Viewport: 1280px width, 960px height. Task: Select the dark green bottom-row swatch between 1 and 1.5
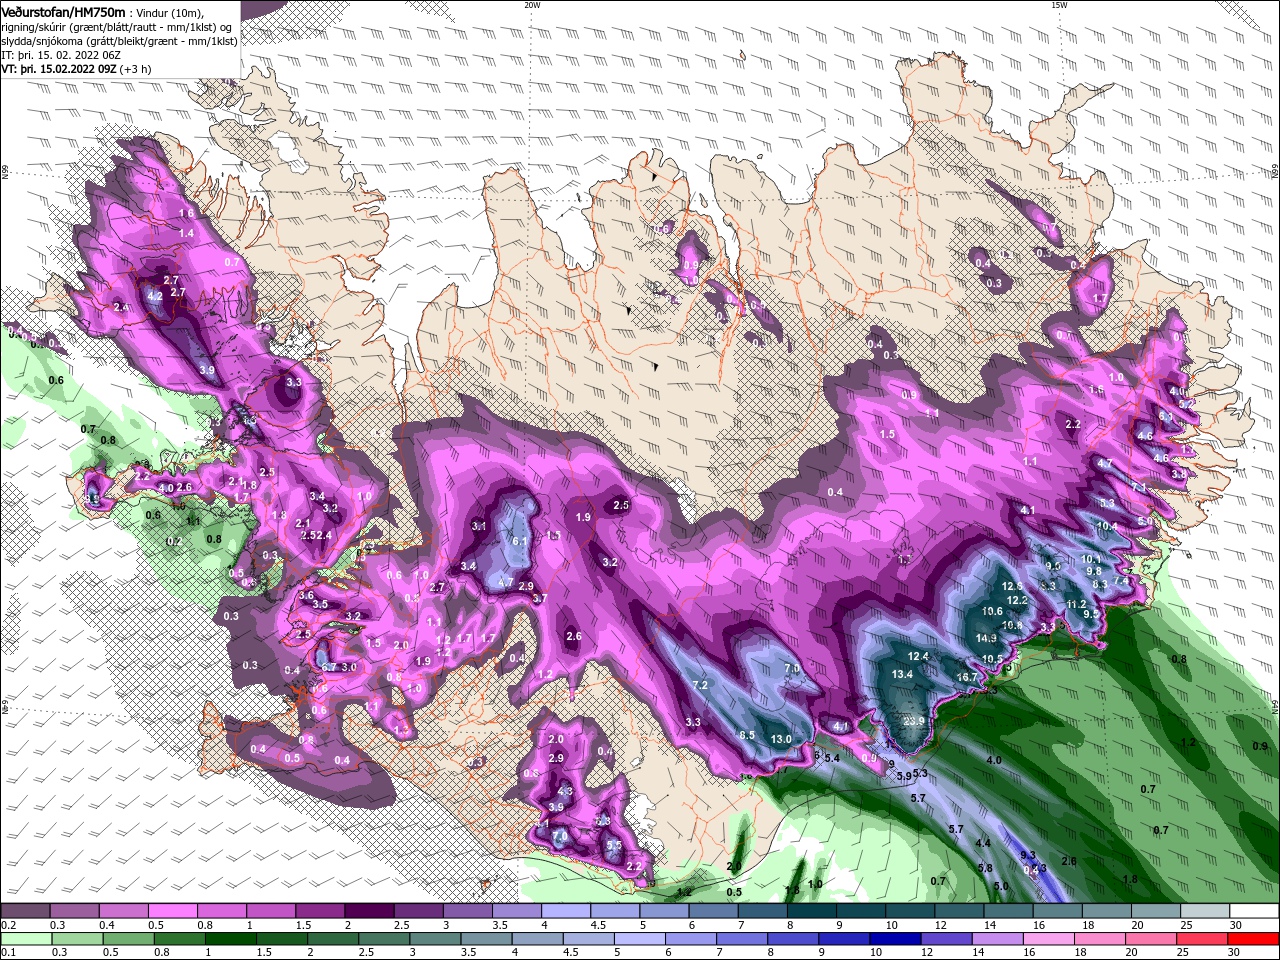(x=229, y=938)
